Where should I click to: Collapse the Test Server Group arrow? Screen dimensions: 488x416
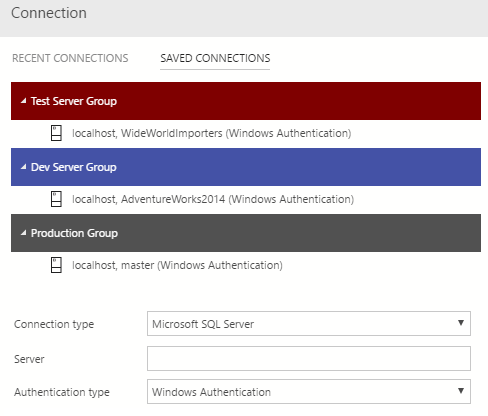(23, 101)
